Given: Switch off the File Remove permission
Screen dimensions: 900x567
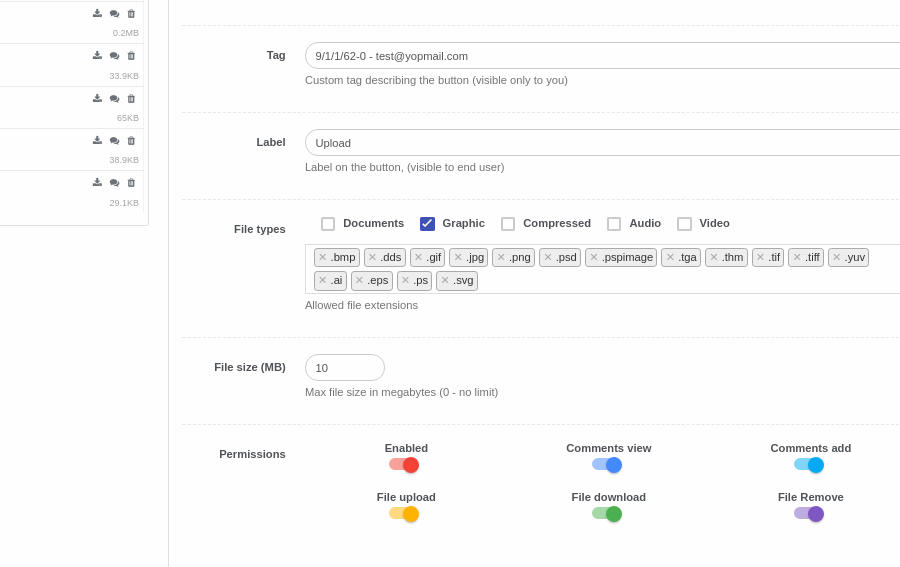Looking at the screenshot, I should (x=809, y=514).
